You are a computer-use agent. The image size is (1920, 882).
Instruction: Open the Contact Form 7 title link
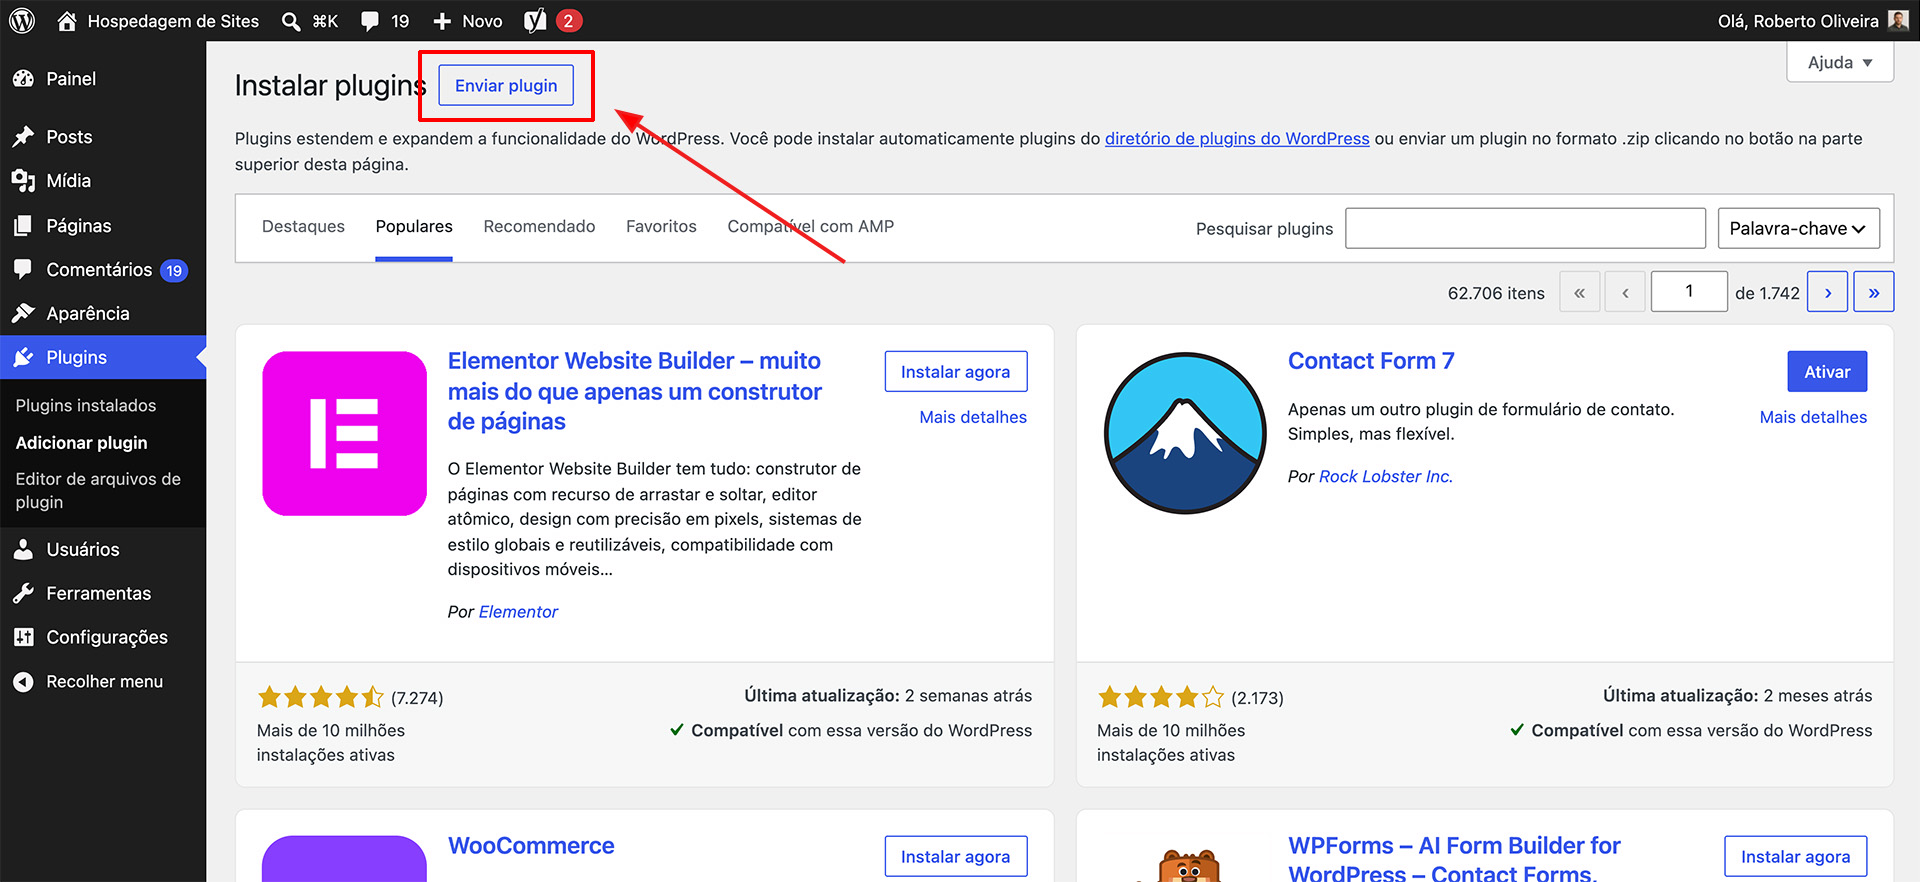pyautogui.click(x=1371, y=361)
